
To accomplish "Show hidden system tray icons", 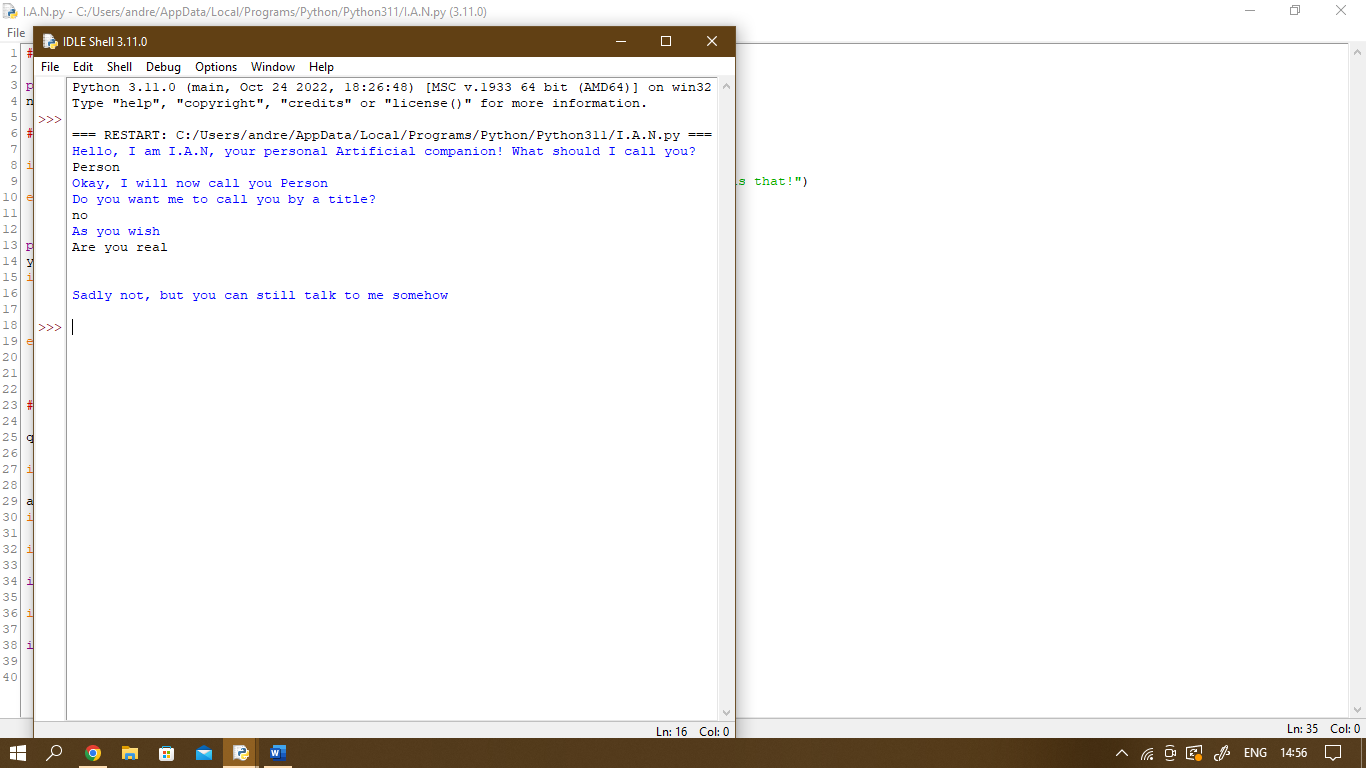I will click(x=1121, y=753).
